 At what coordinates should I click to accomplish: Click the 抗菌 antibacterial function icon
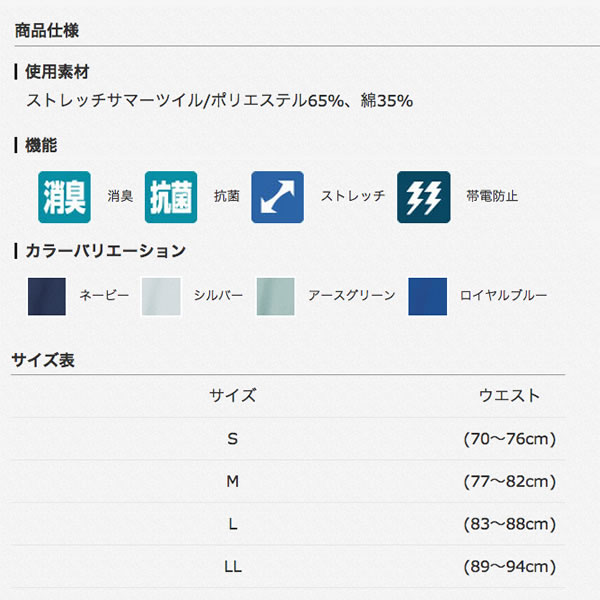pos(171,197)
